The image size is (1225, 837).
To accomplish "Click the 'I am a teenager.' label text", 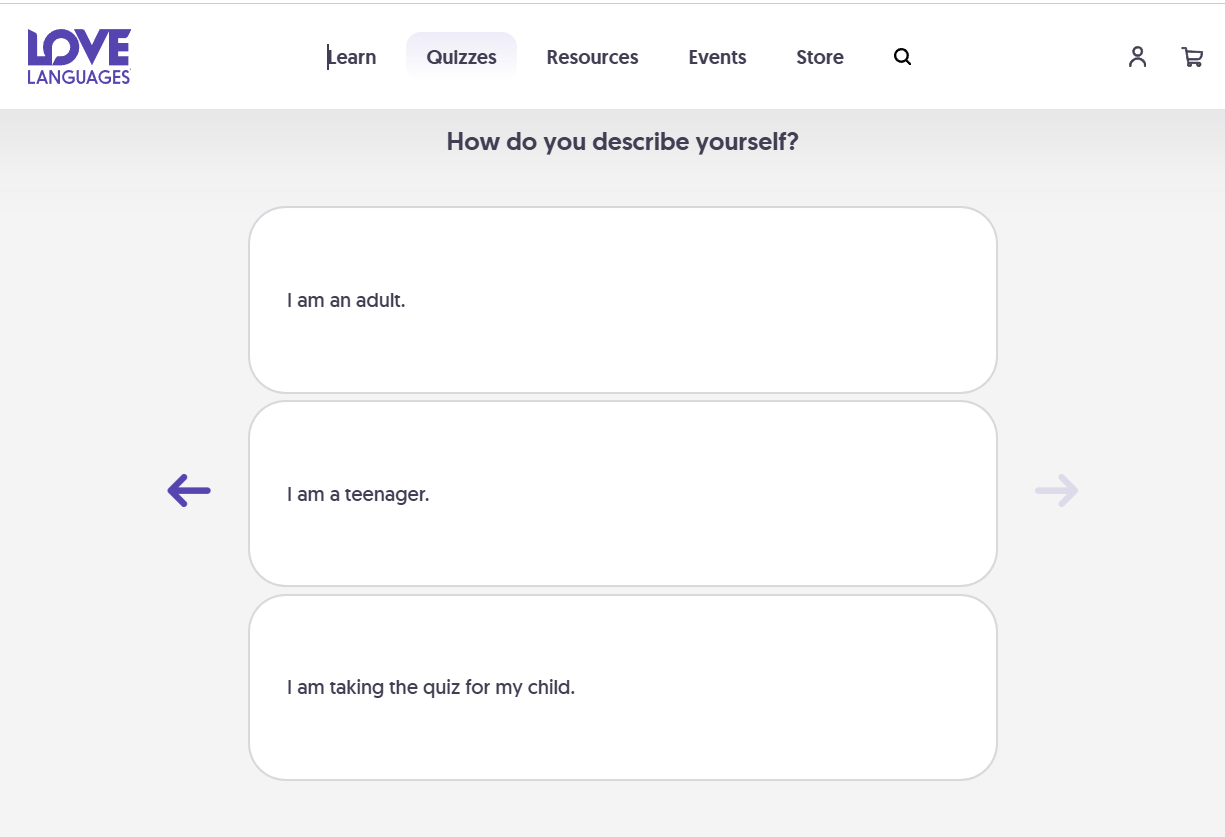I will pyautogui.click(x=358, y=494).
